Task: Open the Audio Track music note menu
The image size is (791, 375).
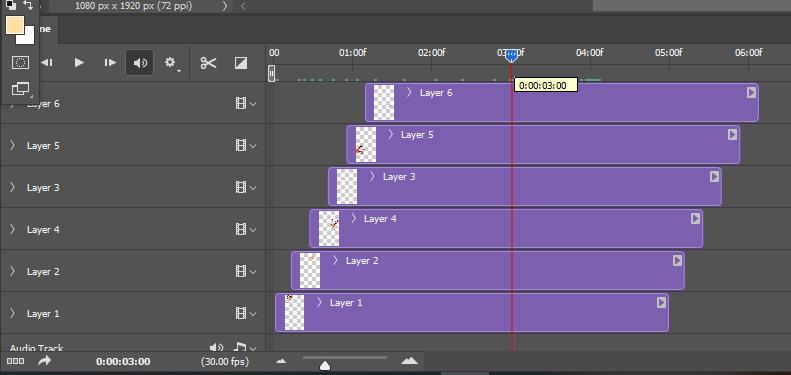Action: tap(245, 347)
